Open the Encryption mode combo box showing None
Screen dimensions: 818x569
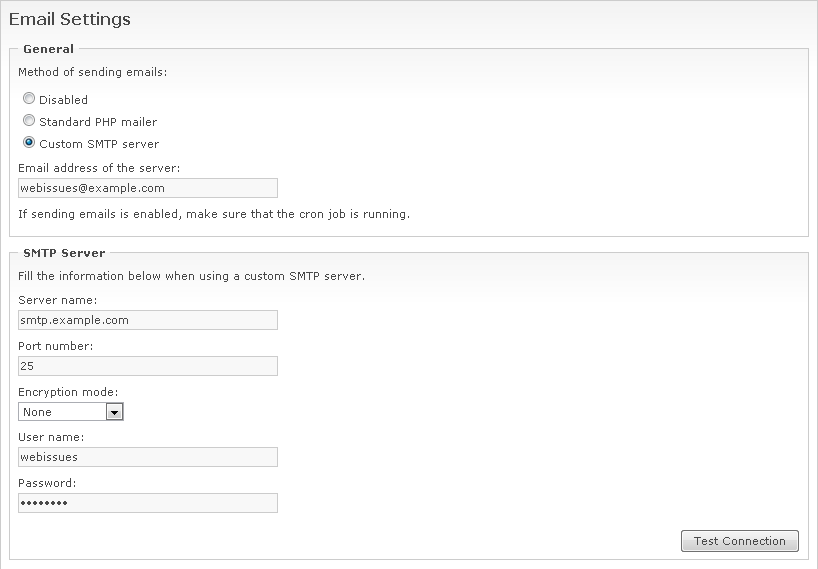[x=62, y=412]
